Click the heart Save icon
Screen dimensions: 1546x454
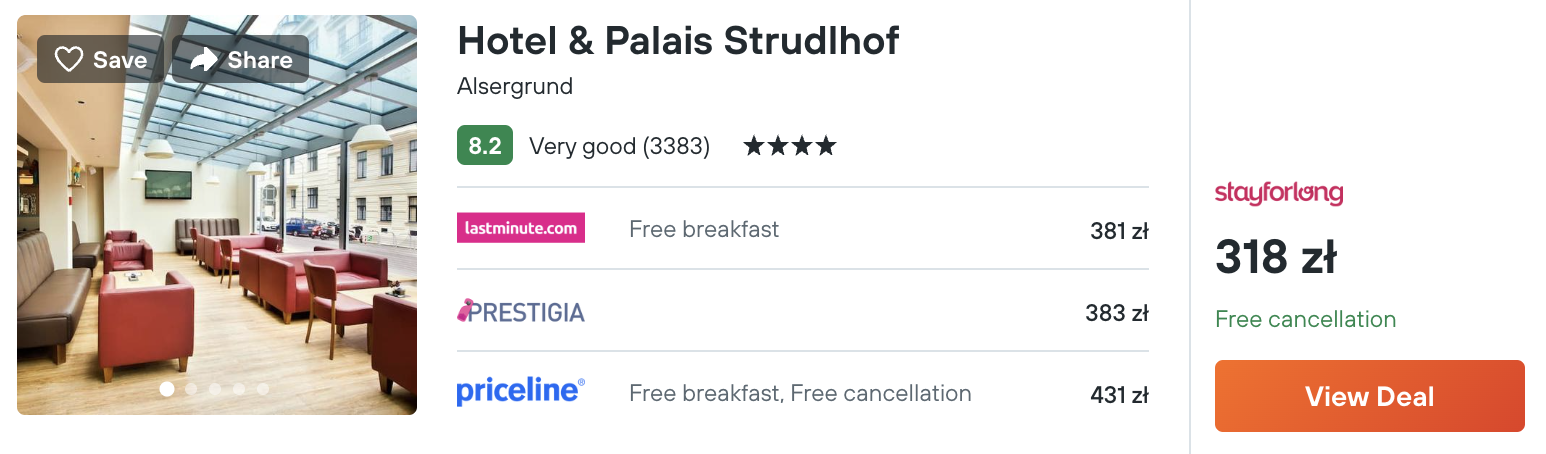(68, 60)
